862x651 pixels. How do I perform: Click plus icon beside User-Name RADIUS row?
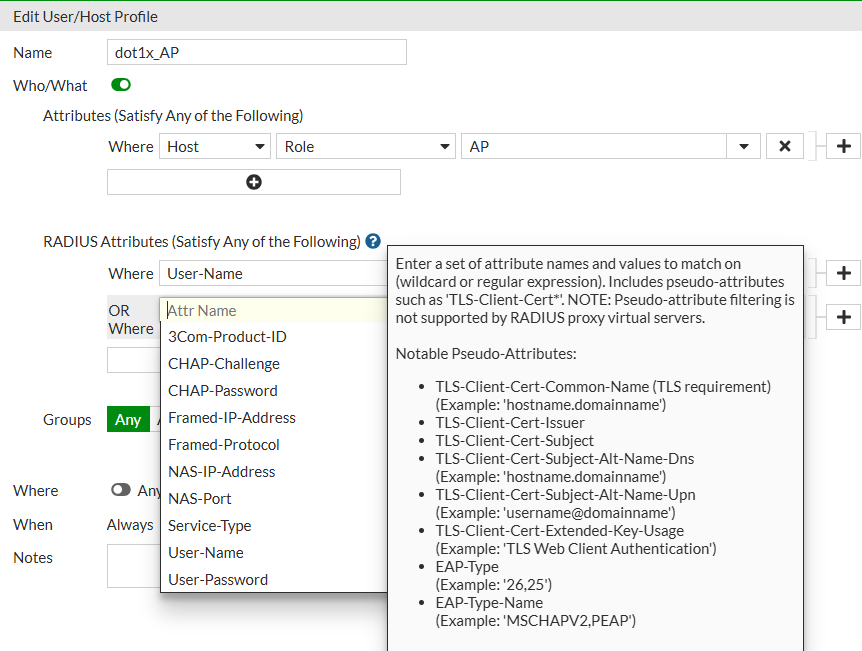coord(843,273)
